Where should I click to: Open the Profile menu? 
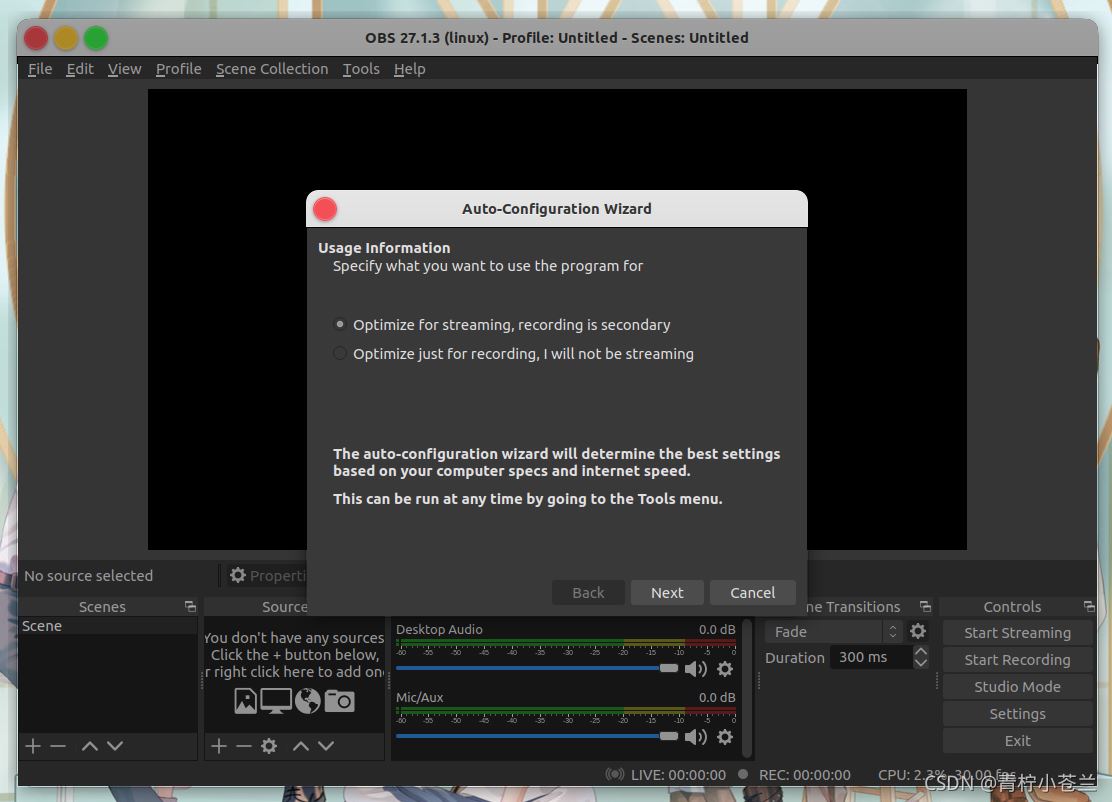point(178,69)
